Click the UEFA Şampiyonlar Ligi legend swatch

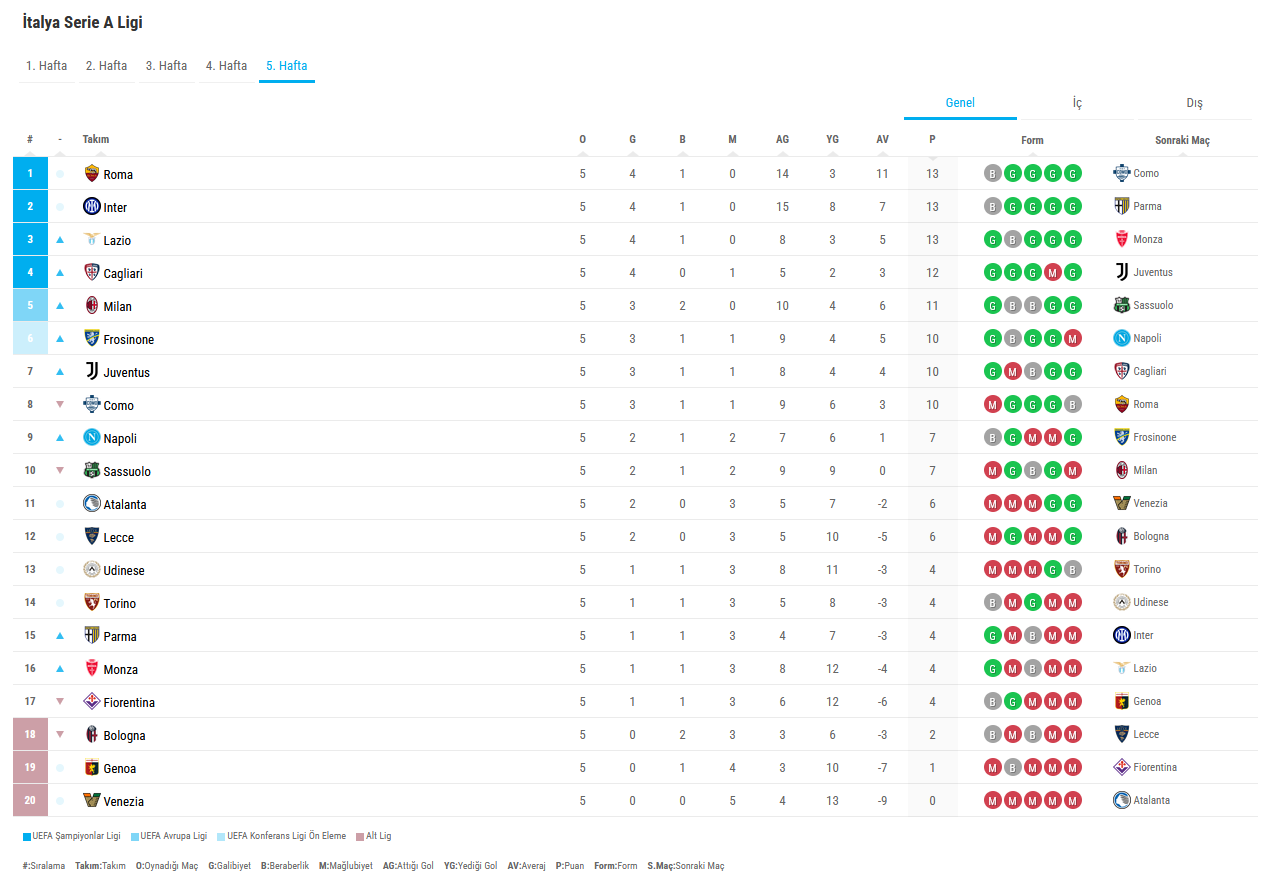pyautogui.click(x=27, y=836)
